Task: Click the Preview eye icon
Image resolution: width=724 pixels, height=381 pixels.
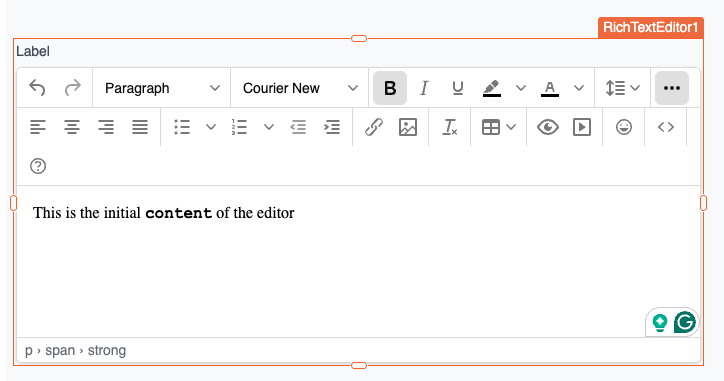Action: (548, 127)
